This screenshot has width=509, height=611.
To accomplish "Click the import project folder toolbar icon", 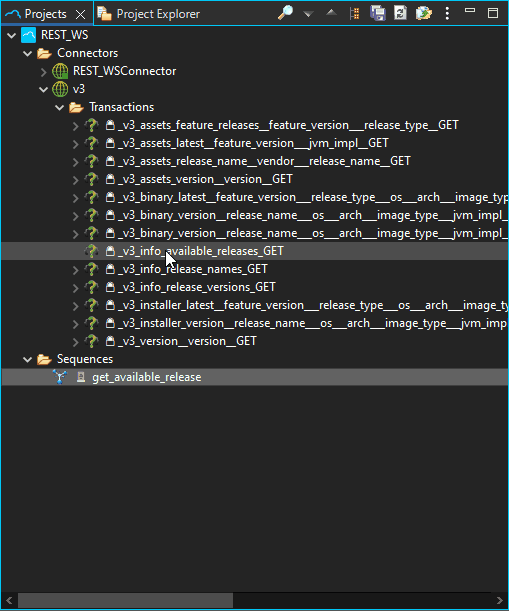I will [424, 13].
